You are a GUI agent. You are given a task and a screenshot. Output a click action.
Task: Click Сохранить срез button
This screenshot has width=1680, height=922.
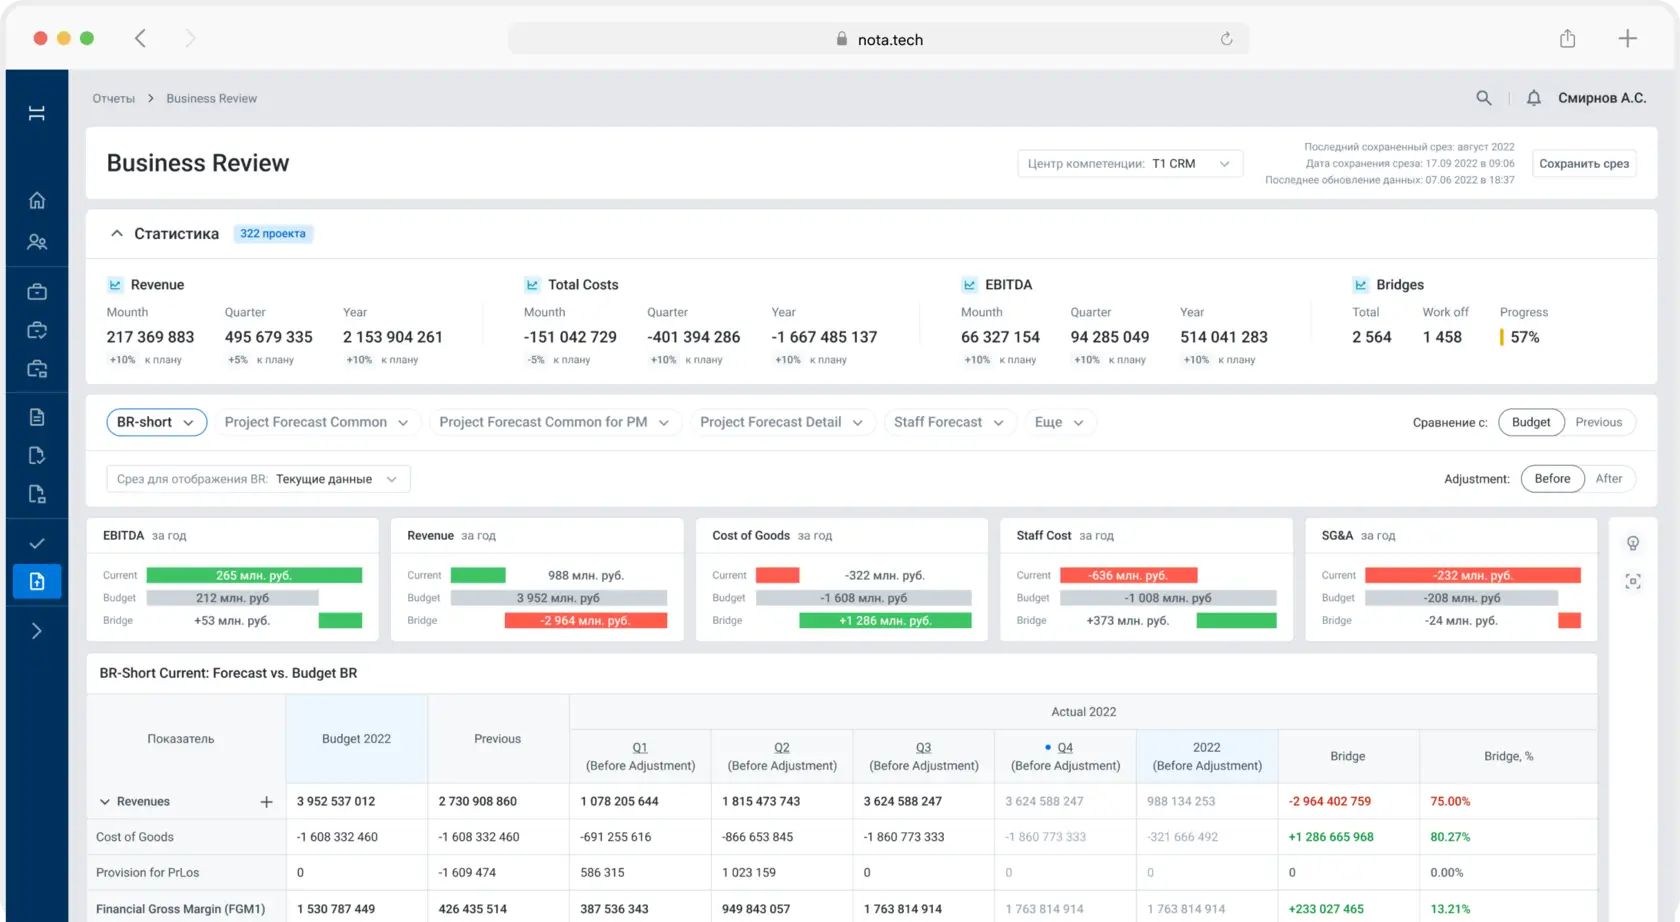click(1584, 164)
